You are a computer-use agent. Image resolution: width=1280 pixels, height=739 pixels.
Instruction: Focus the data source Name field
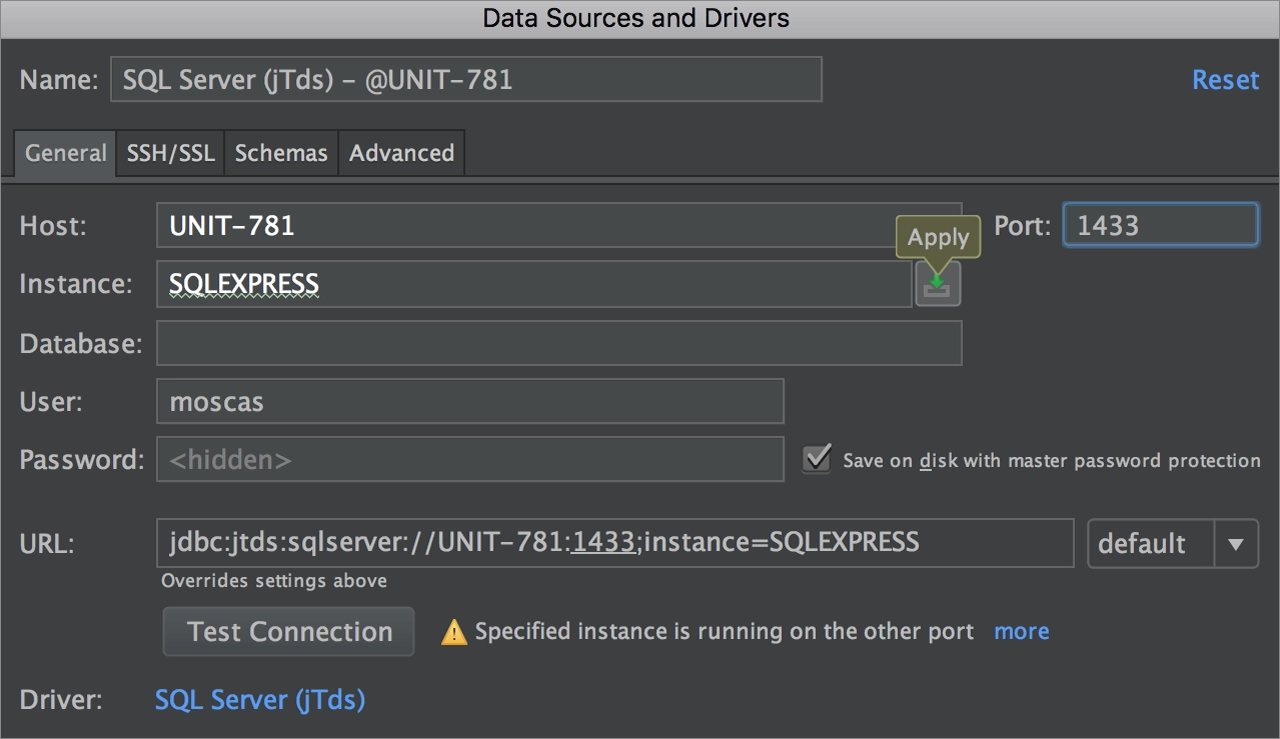pos(466,80)
